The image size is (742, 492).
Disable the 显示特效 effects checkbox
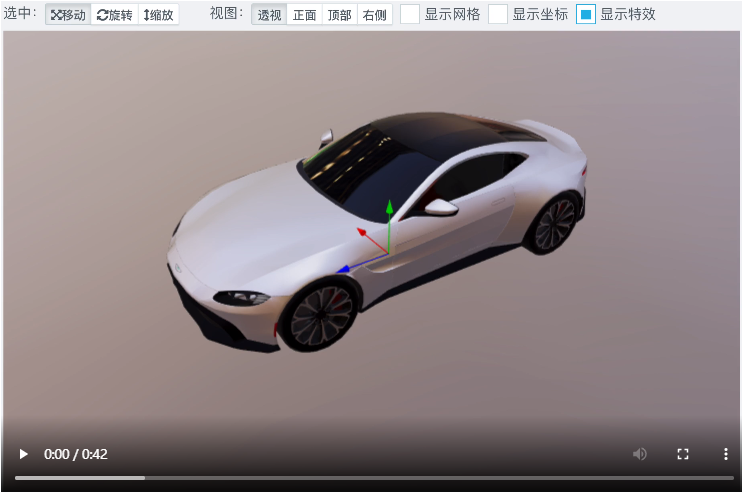click(x=586, y=14)
